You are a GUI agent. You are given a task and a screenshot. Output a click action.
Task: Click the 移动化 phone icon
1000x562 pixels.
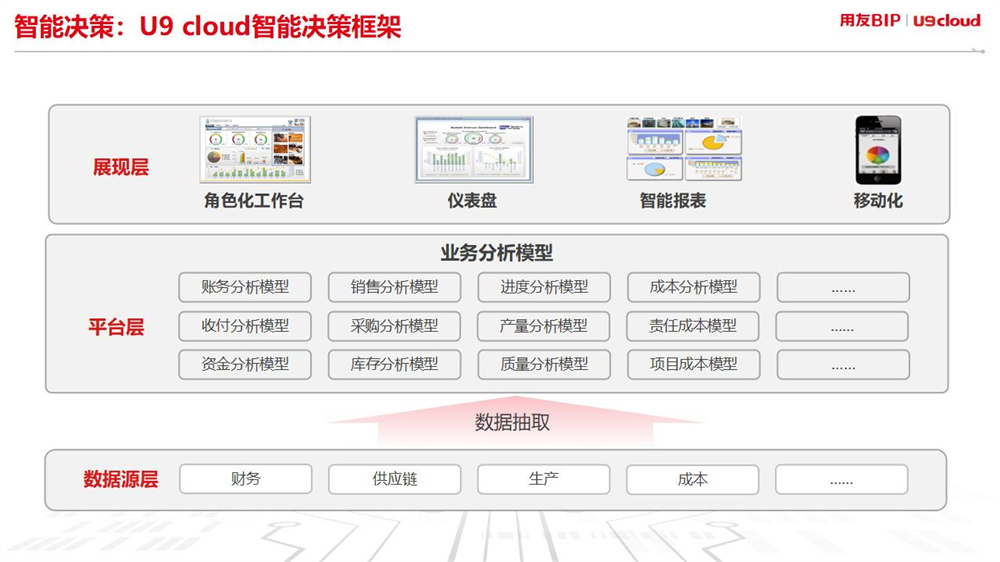[x=878, y=150]
